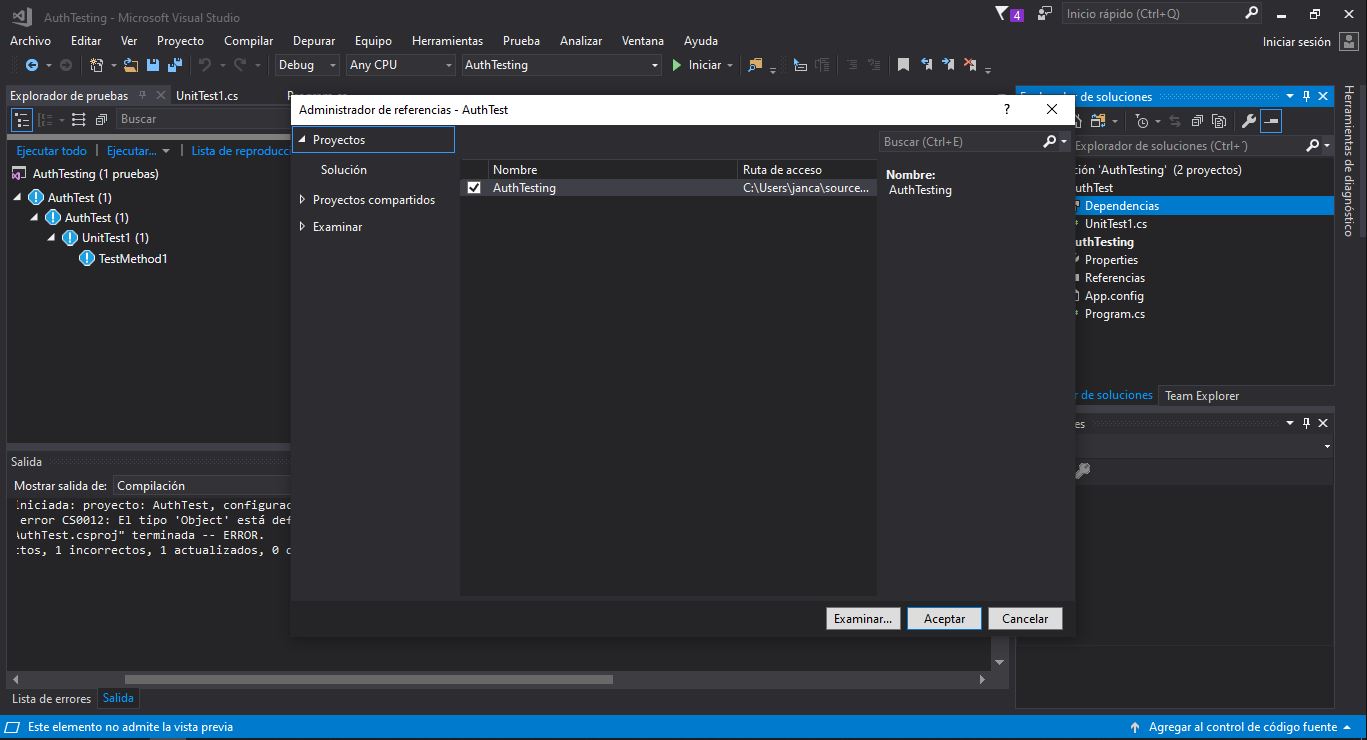Open the Archivo menu
The height and width of the screenshot is (740, 1367).
pyautogui.click(x=30, y=41)
